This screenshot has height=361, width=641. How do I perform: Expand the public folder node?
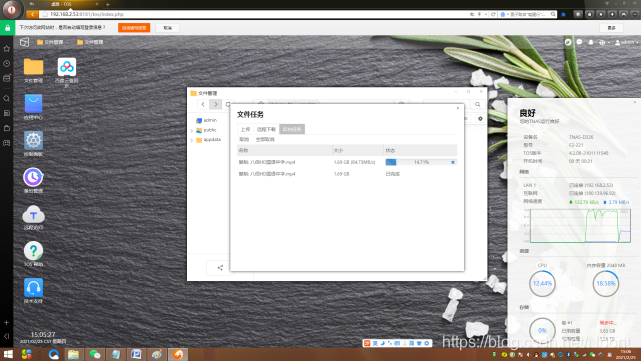[x=191, y=130]
